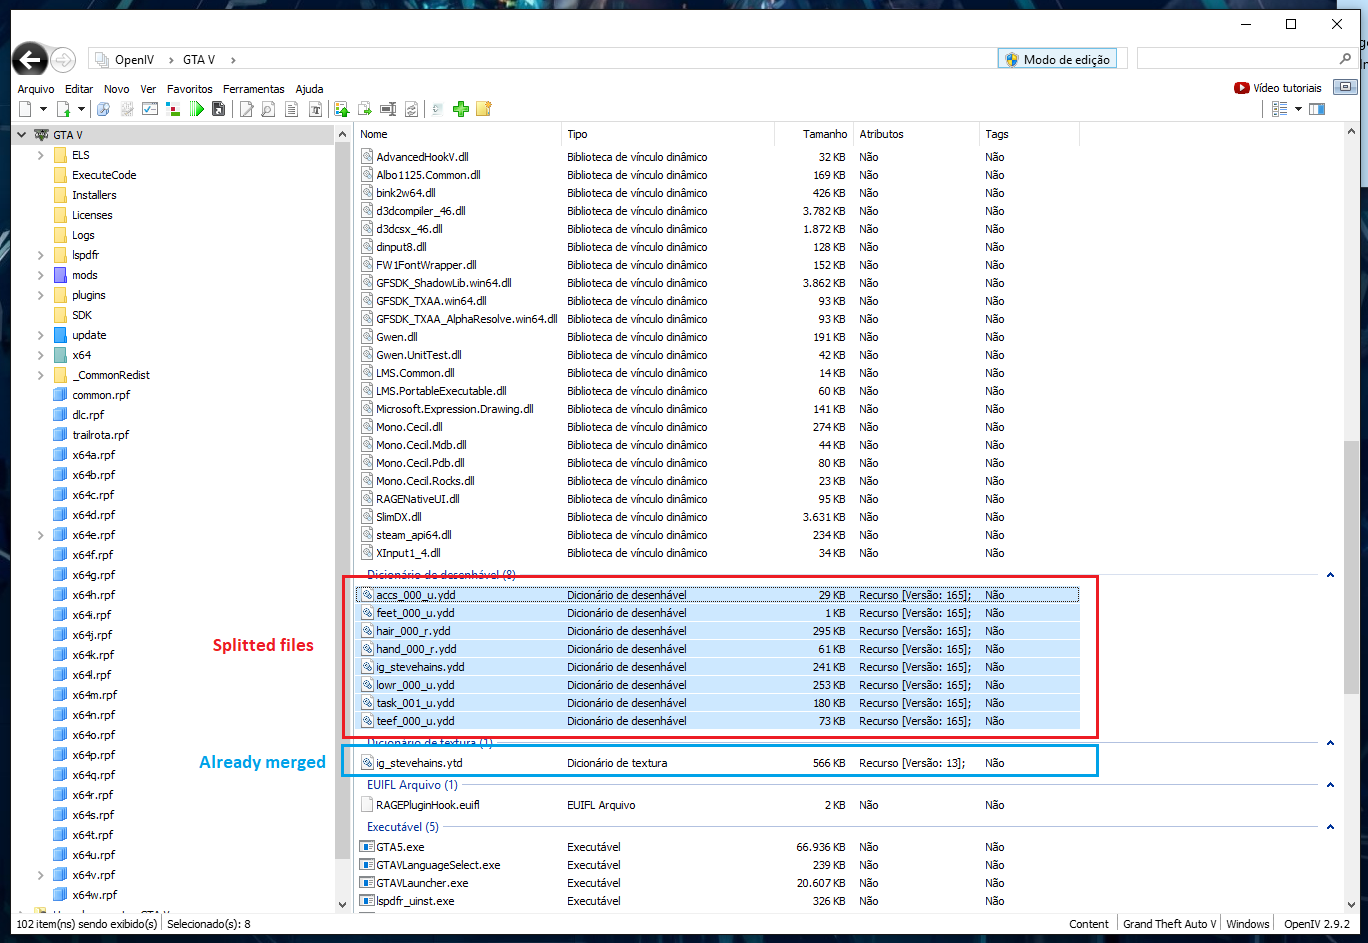Open the Ver menu
Image resolution: width=1368 pixels, height=943 pixels.
[148, 89]
